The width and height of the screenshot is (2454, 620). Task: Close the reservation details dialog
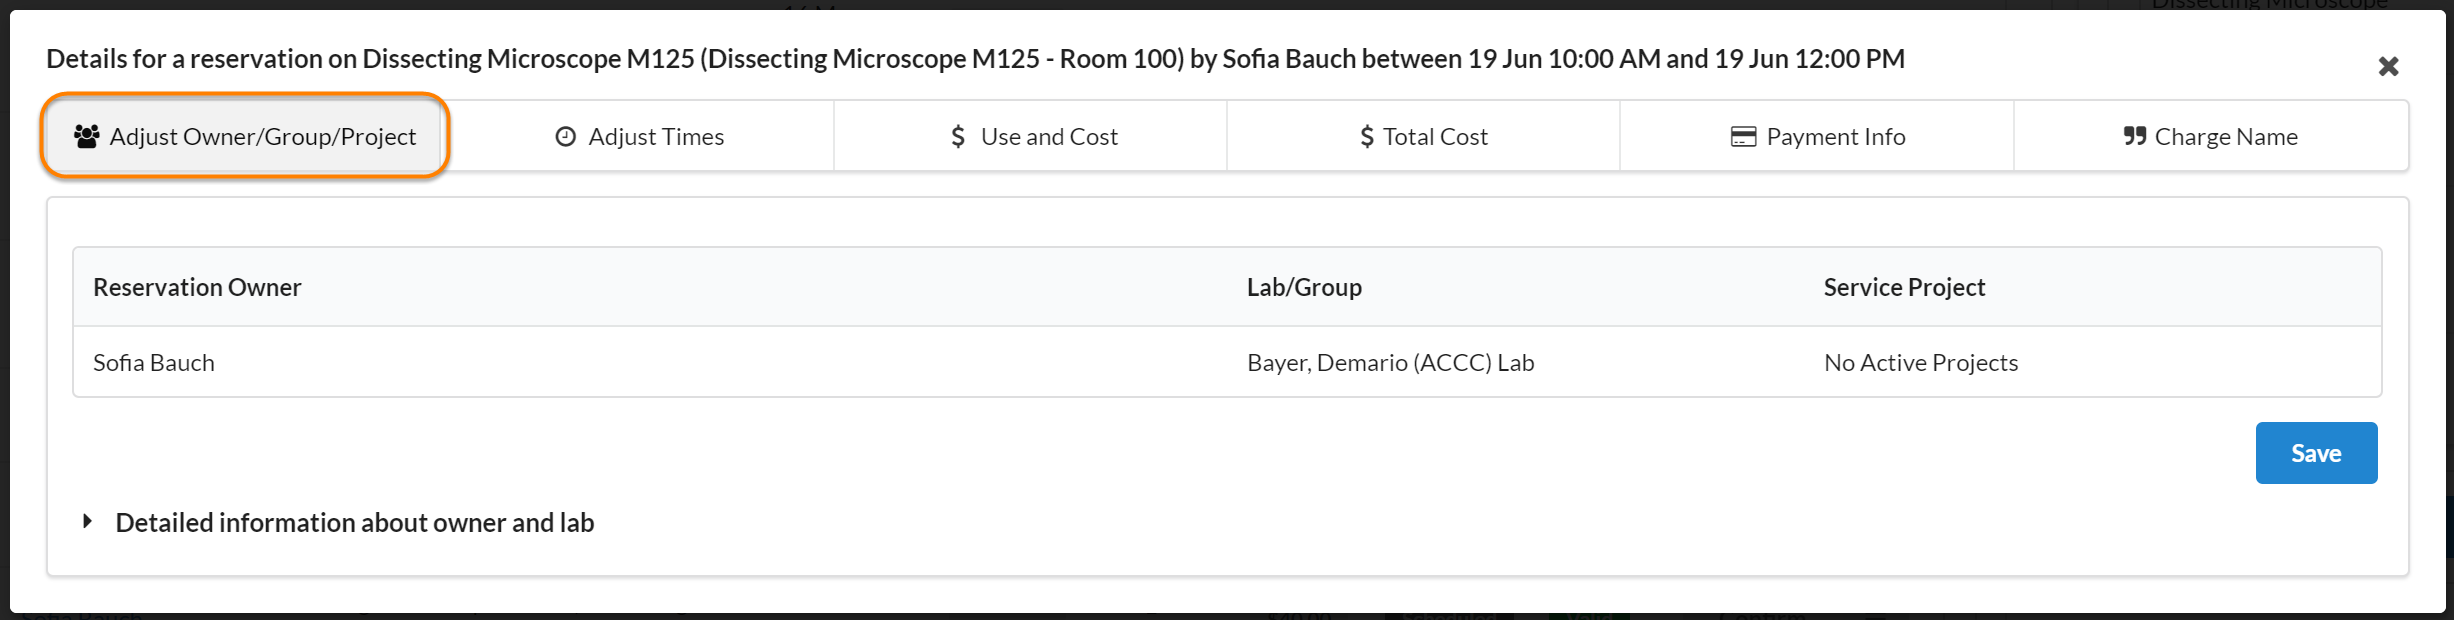pos(2388,67)
